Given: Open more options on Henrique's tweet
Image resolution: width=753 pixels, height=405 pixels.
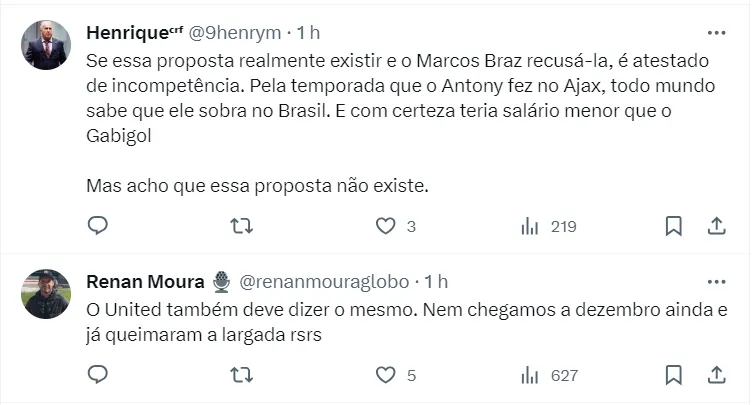Looking at the screenshot, I should click(716, 31).
